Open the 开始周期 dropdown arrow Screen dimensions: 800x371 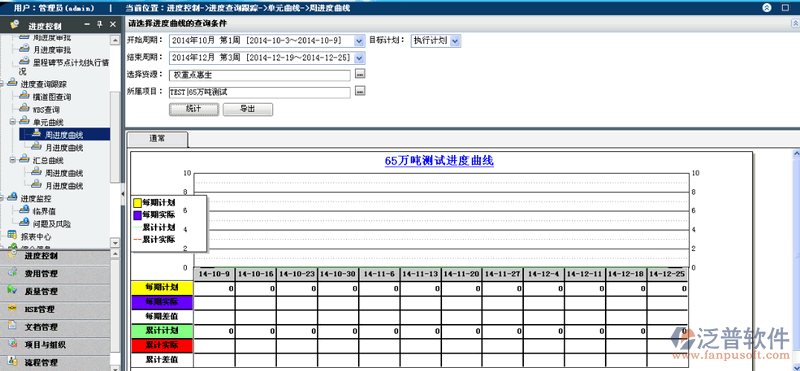359,41
